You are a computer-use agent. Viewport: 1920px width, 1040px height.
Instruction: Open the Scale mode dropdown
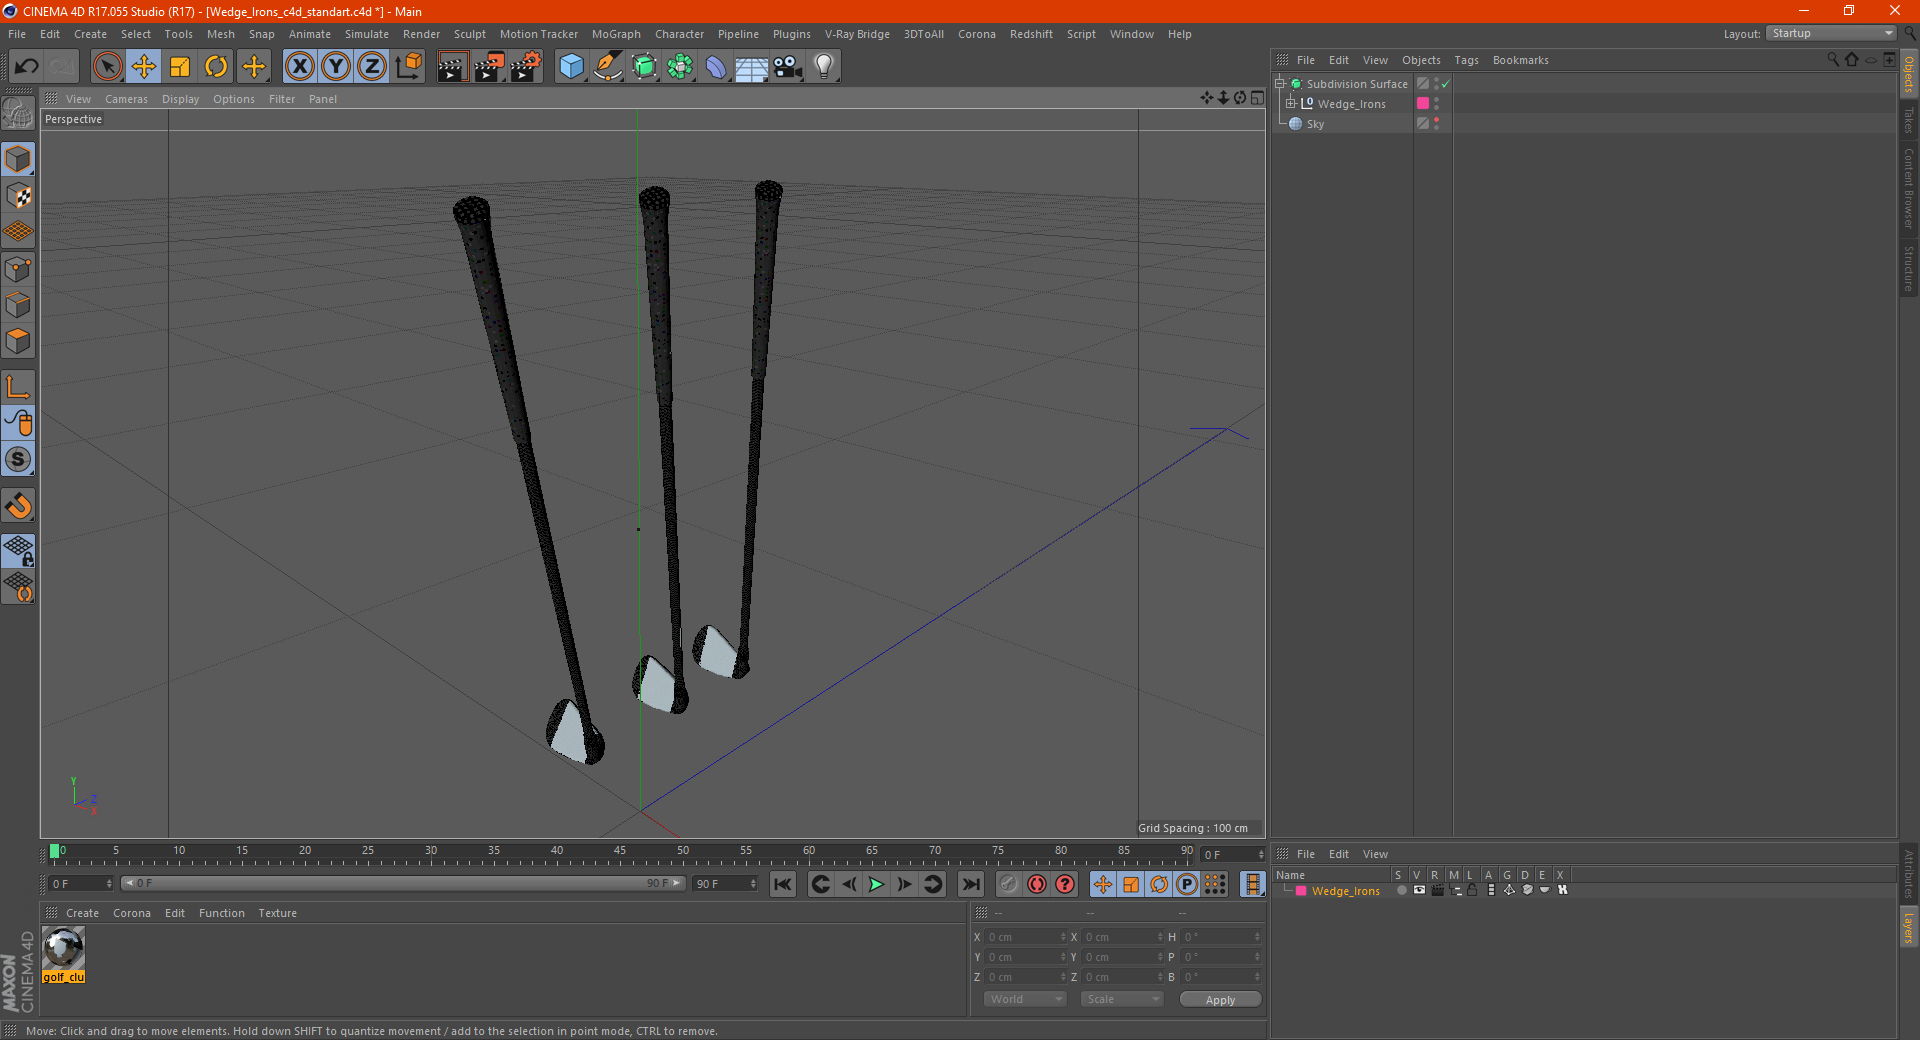(1122, 999)
